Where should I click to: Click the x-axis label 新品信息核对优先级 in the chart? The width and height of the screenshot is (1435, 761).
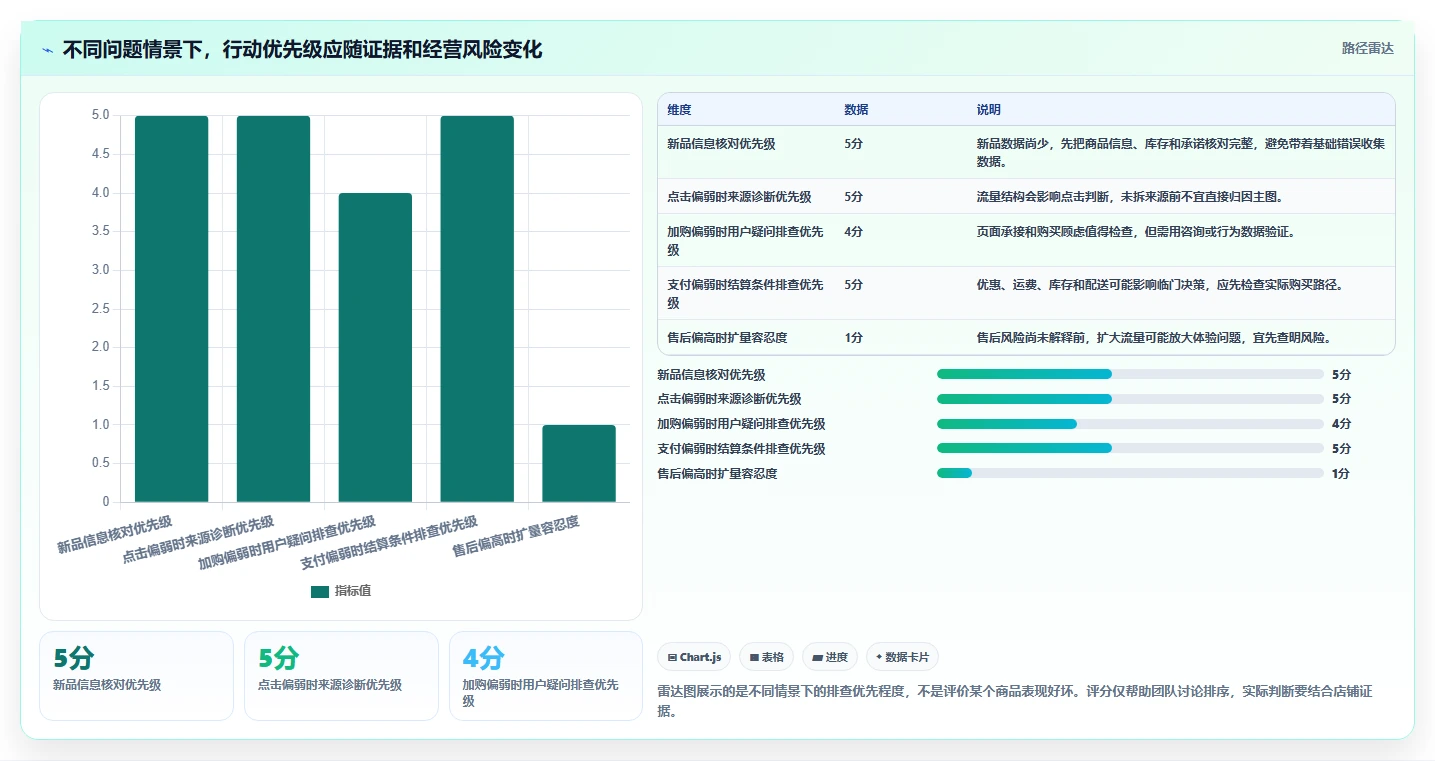[115, 535]
